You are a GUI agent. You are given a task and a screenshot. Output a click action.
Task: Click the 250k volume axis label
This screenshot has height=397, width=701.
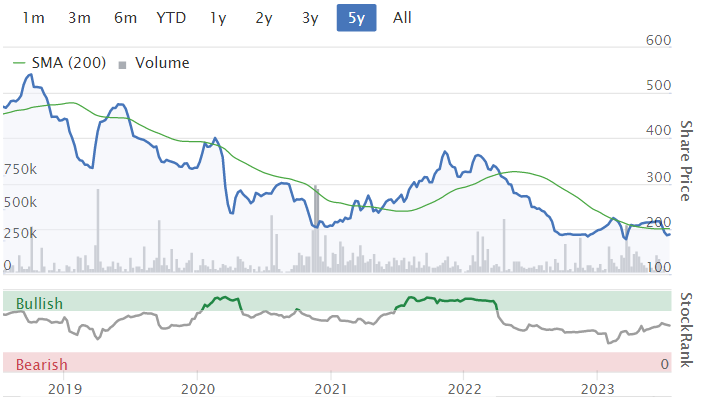tap(21, 233)
